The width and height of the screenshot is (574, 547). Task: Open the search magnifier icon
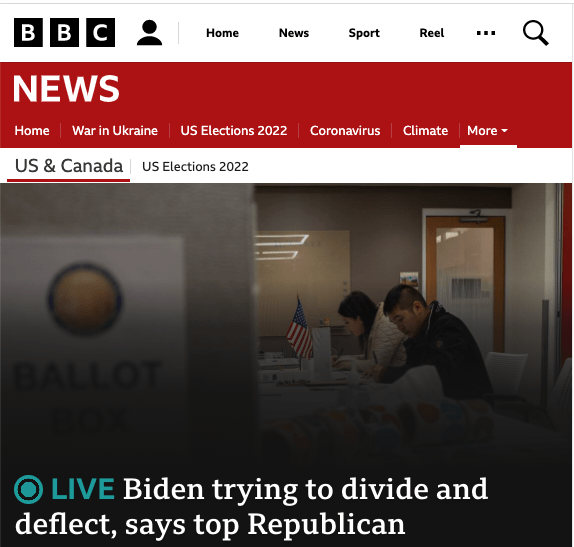(536, 33)
